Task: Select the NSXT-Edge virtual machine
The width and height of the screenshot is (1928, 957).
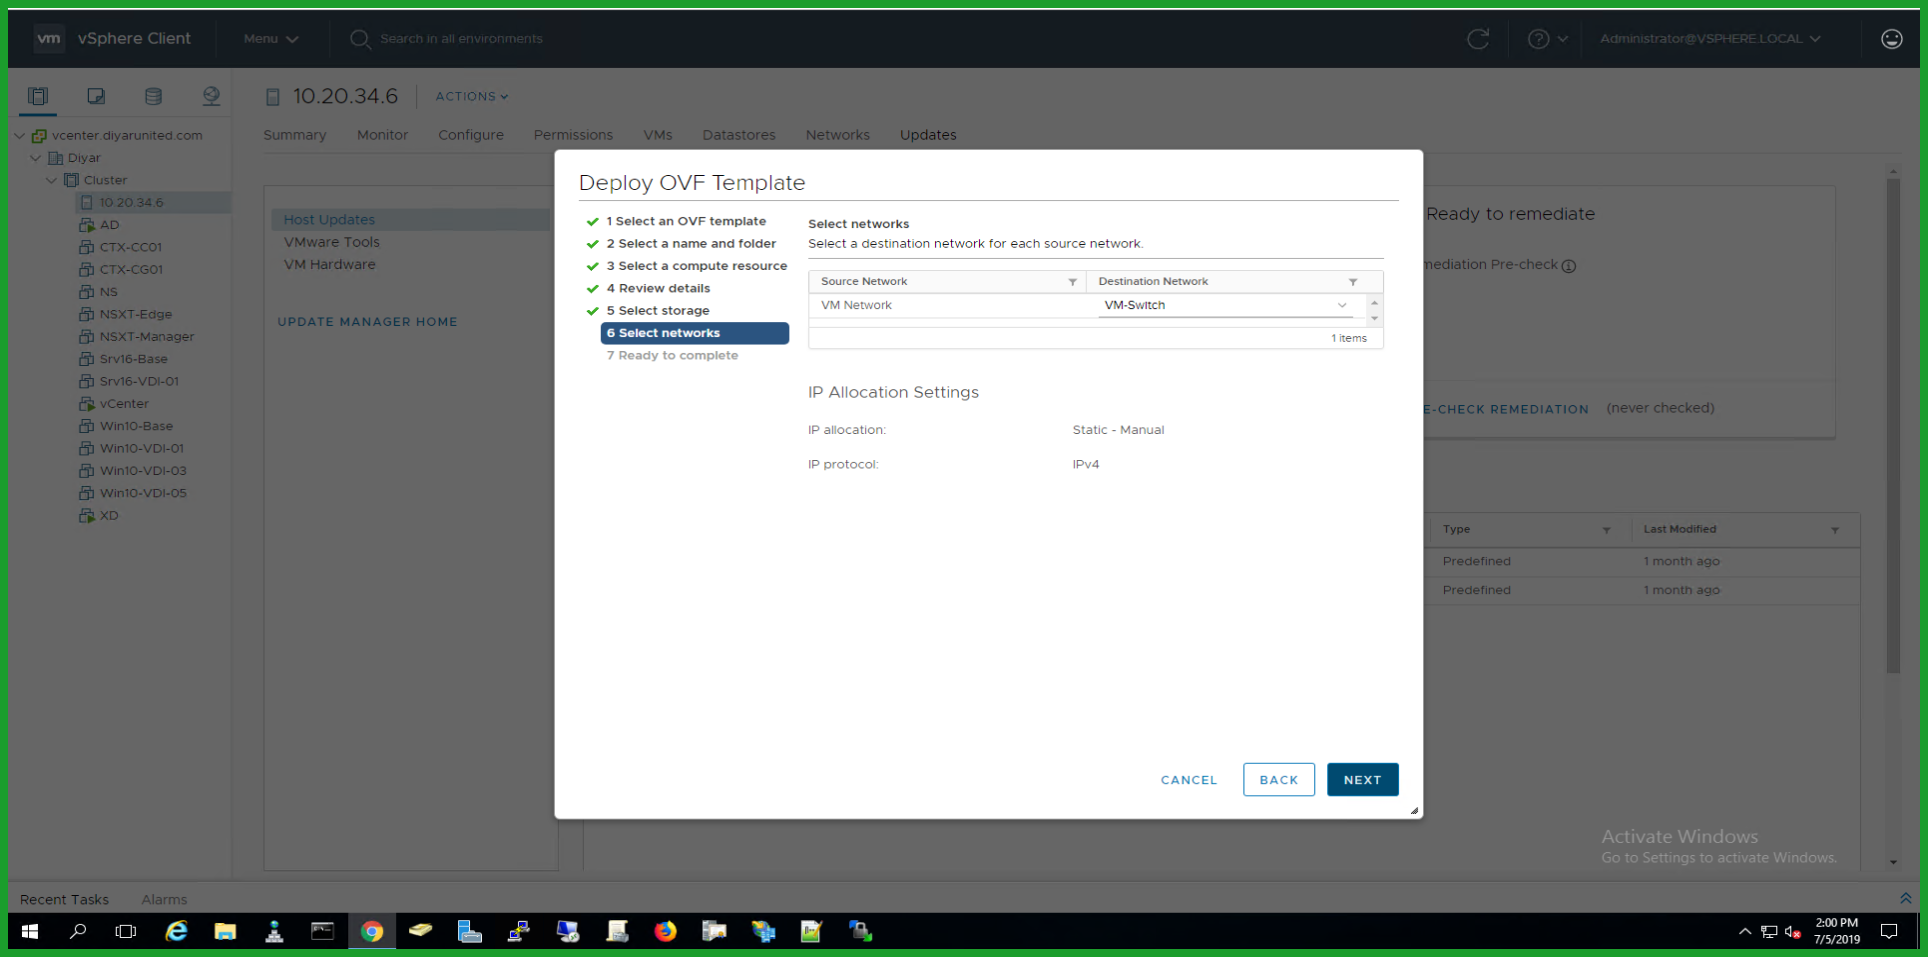Action: coord(135,314)
